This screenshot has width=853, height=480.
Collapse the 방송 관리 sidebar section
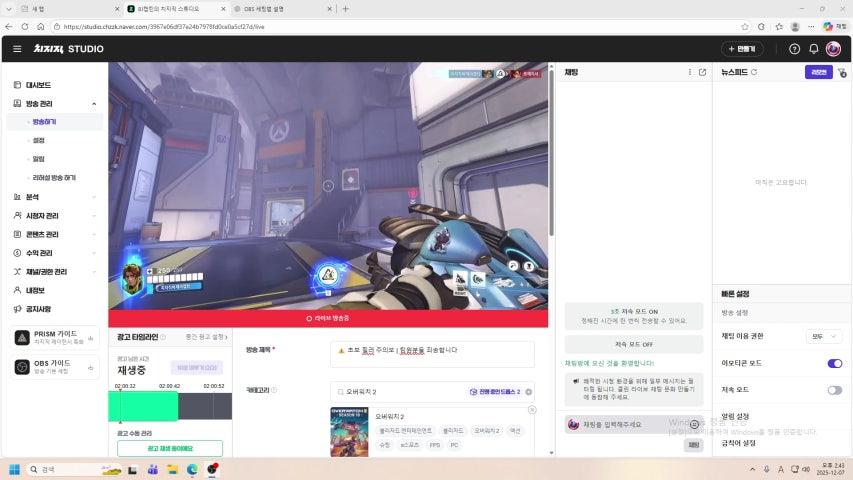(94, 103)
